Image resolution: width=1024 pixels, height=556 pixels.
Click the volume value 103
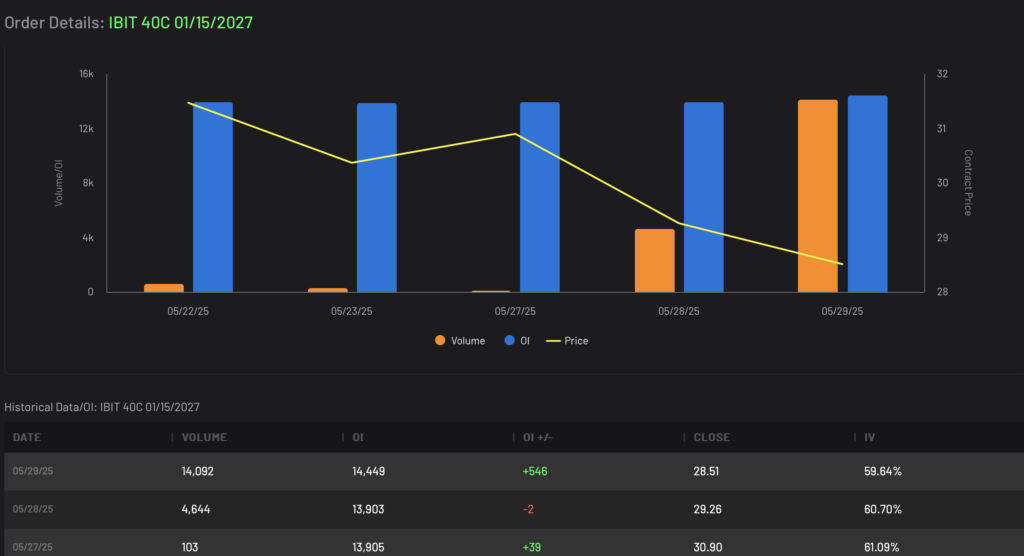pyautogui.click(x=190, y=547)
